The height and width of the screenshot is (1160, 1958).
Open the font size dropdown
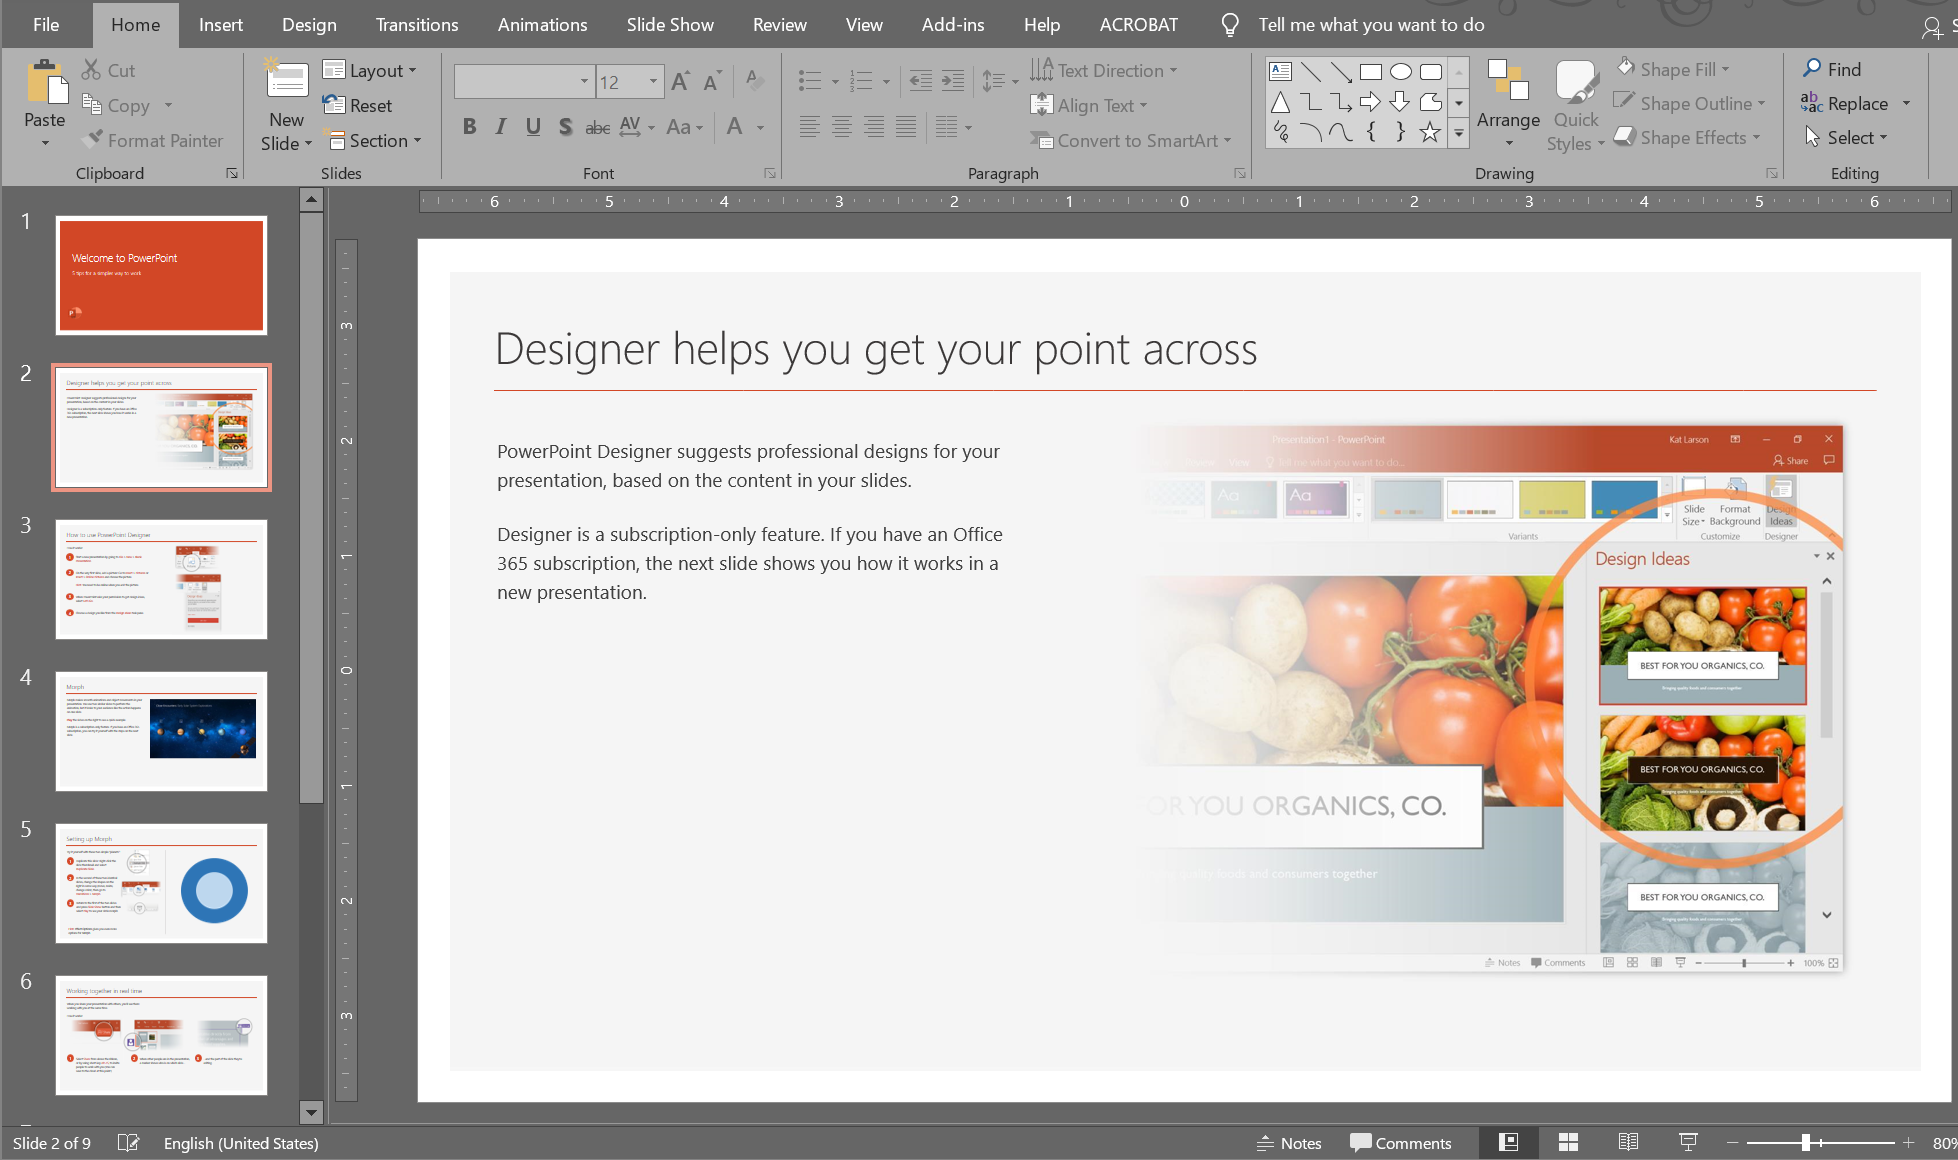tap(653, 81)
